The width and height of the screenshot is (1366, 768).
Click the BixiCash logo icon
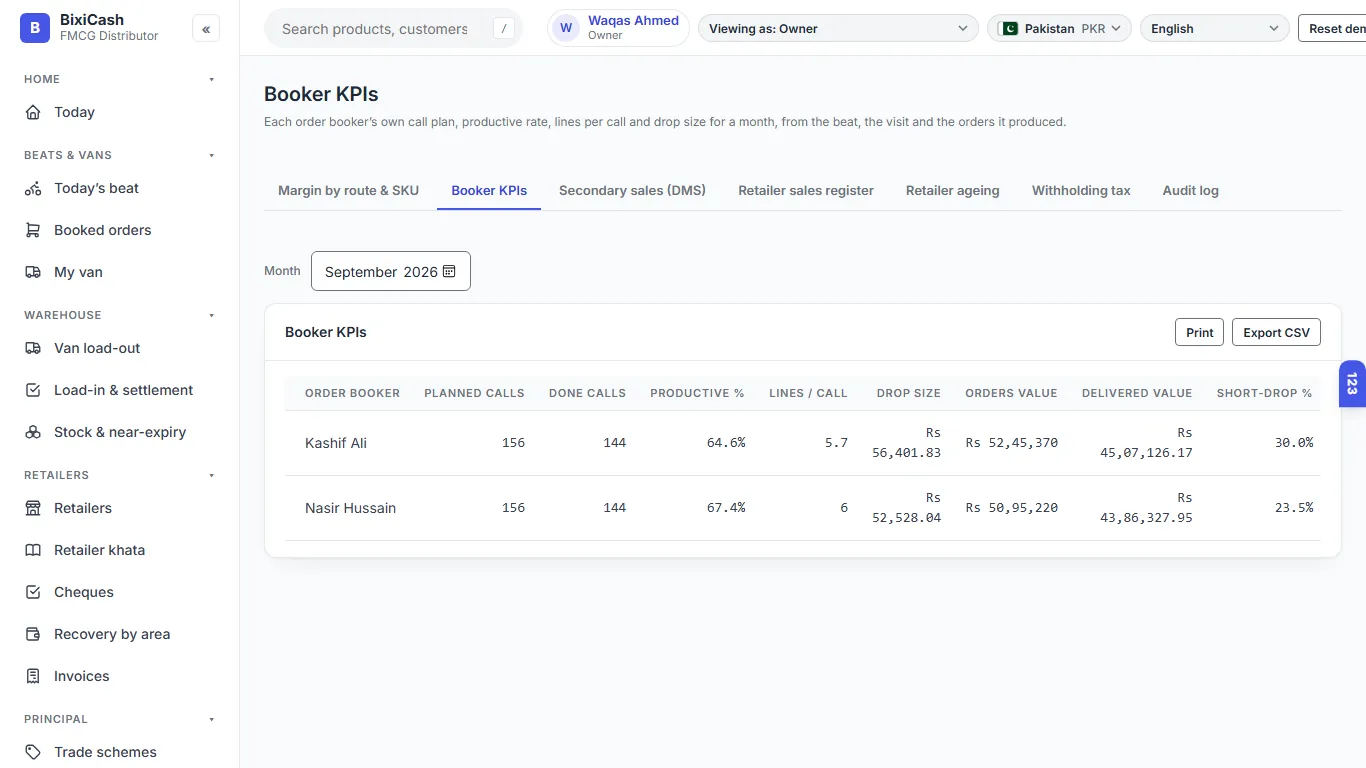pyautogui.click(x=35, y=28)
